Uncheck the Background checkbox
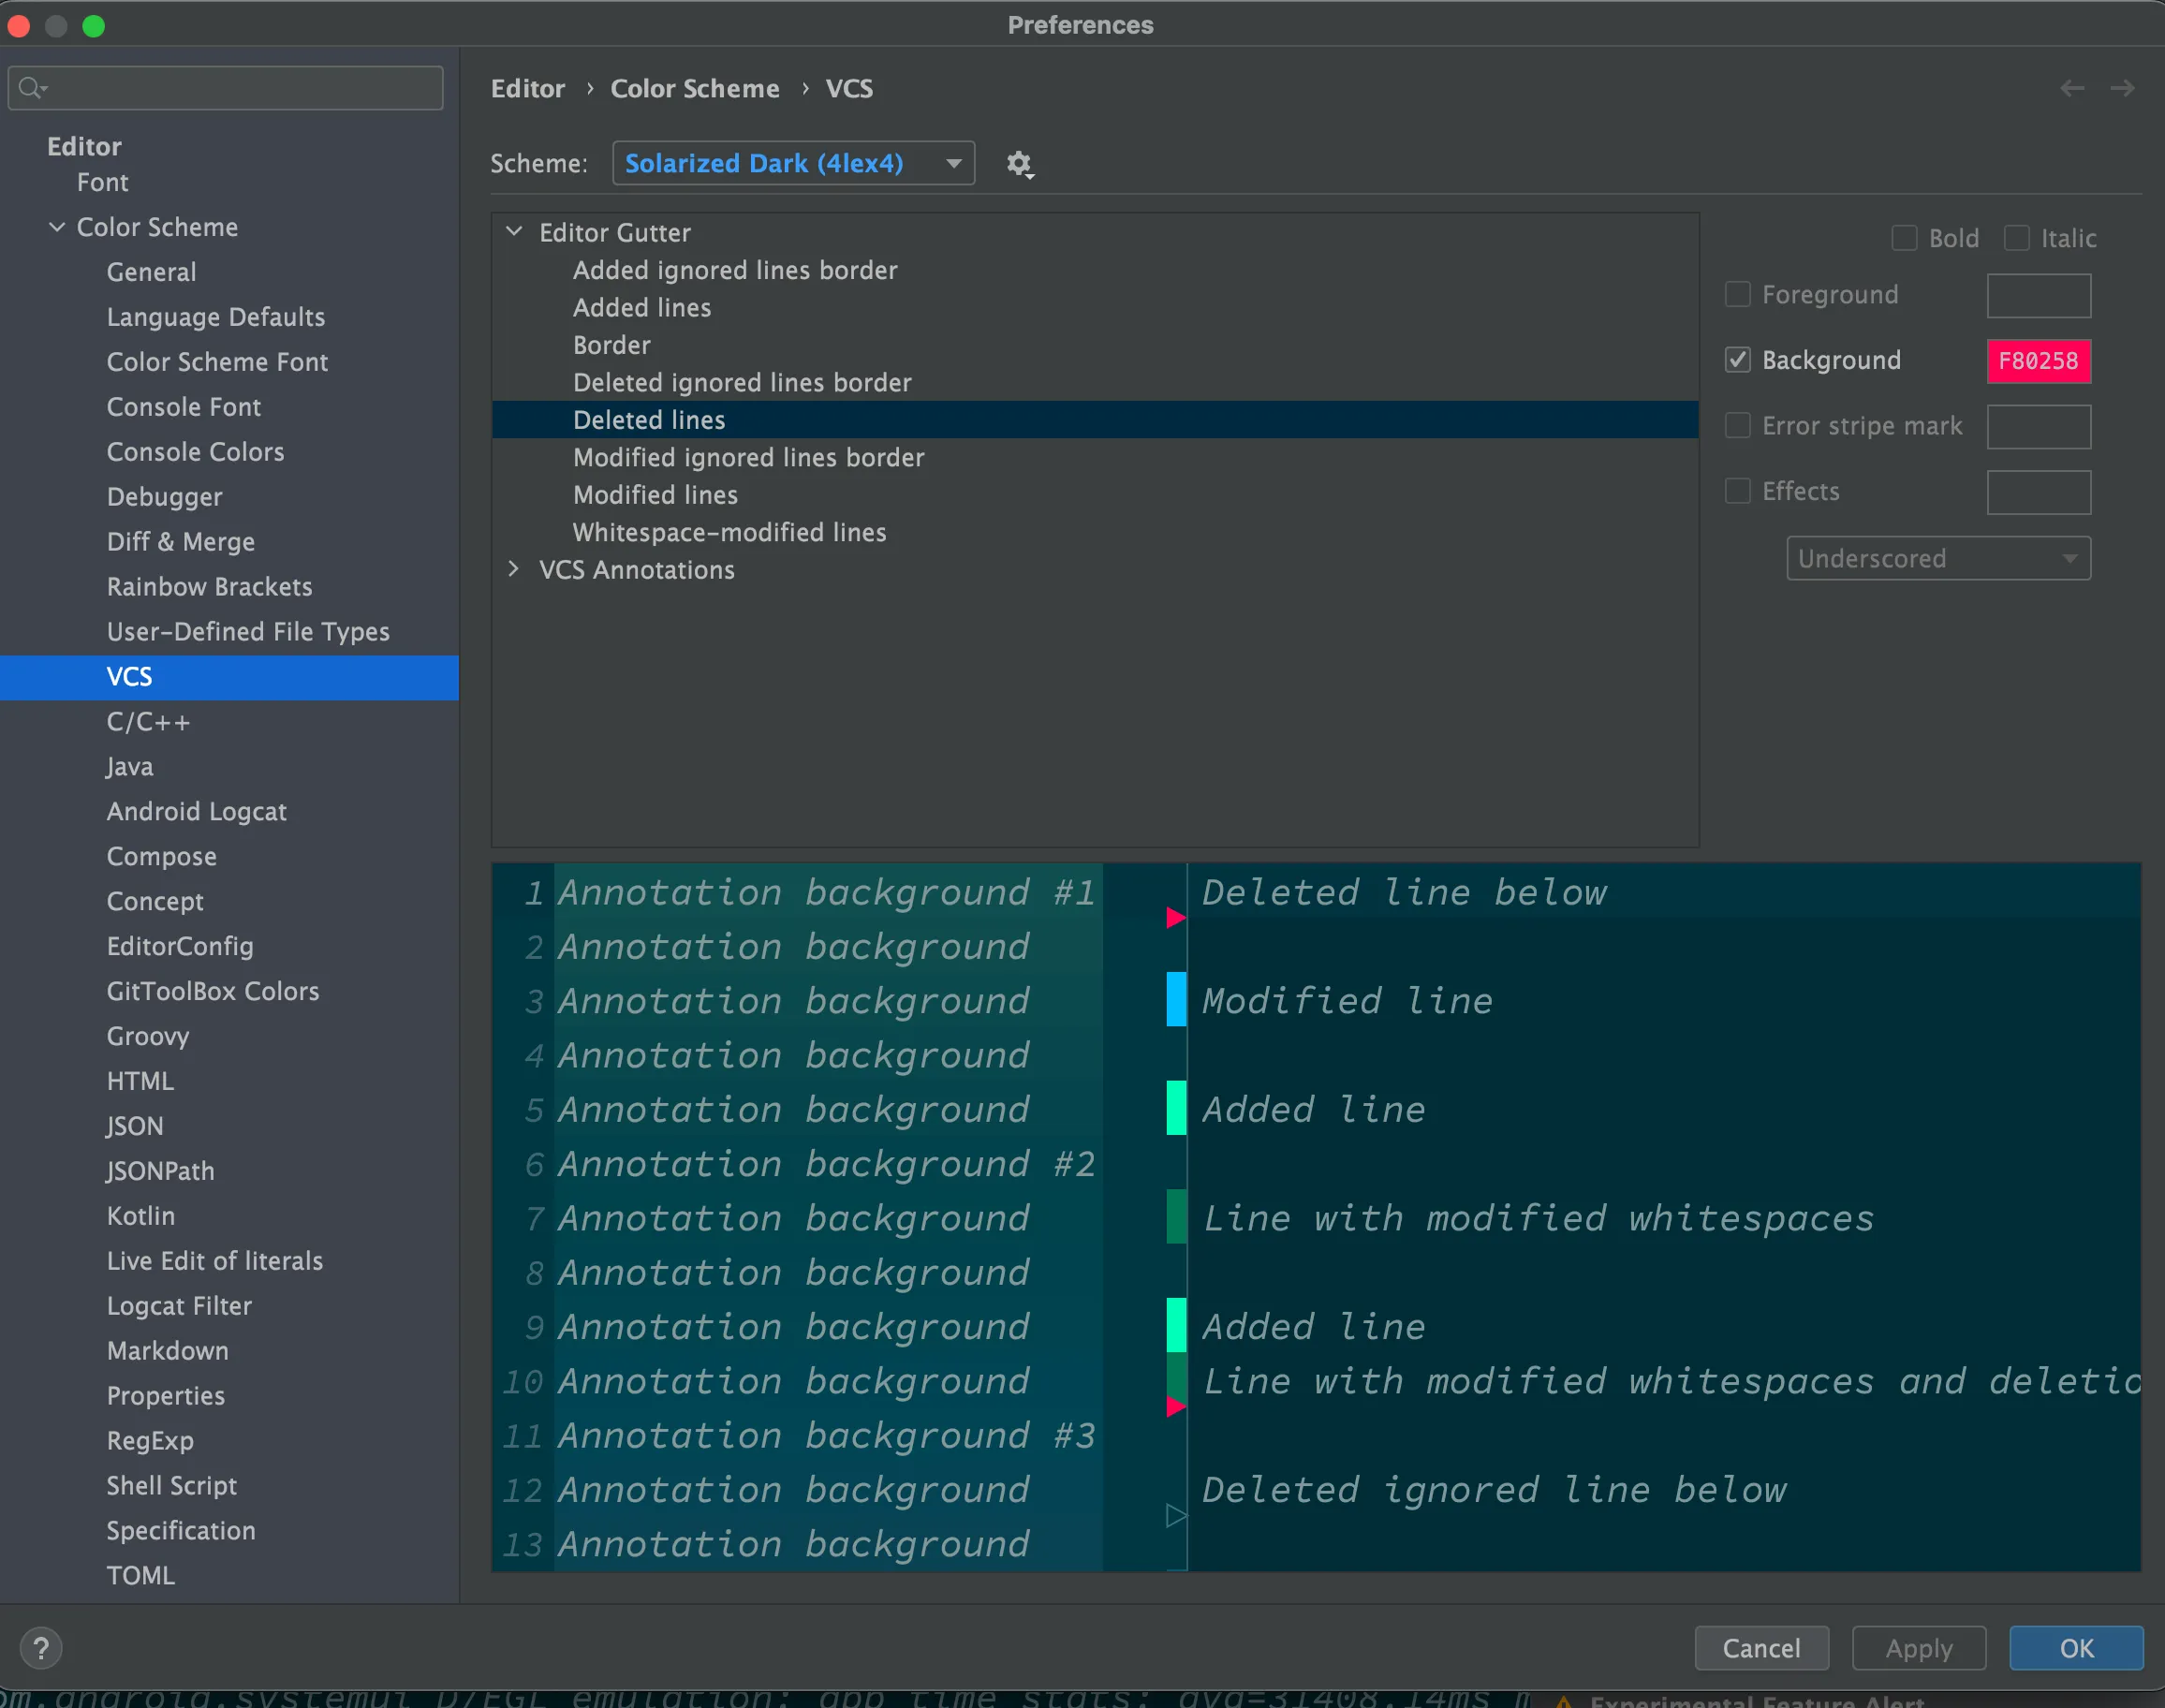2165x1708 pixels. 1738,360
